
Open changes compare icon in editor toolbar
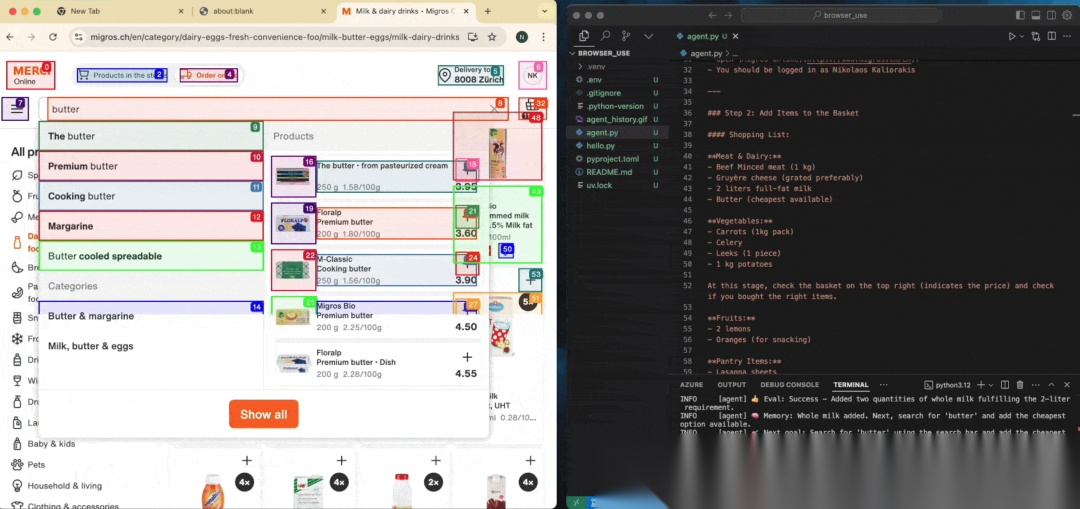pos(1036,36)
